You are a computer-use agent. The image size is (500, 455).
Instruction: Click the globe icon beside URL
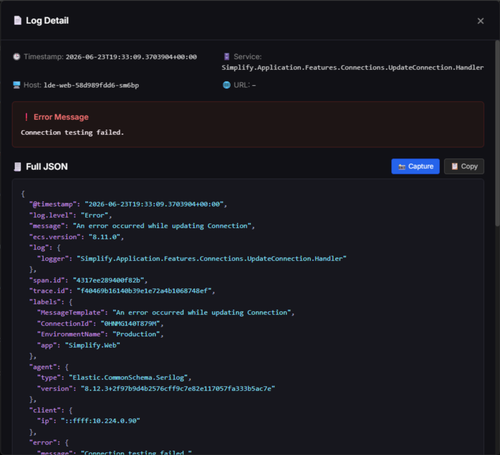227,85
